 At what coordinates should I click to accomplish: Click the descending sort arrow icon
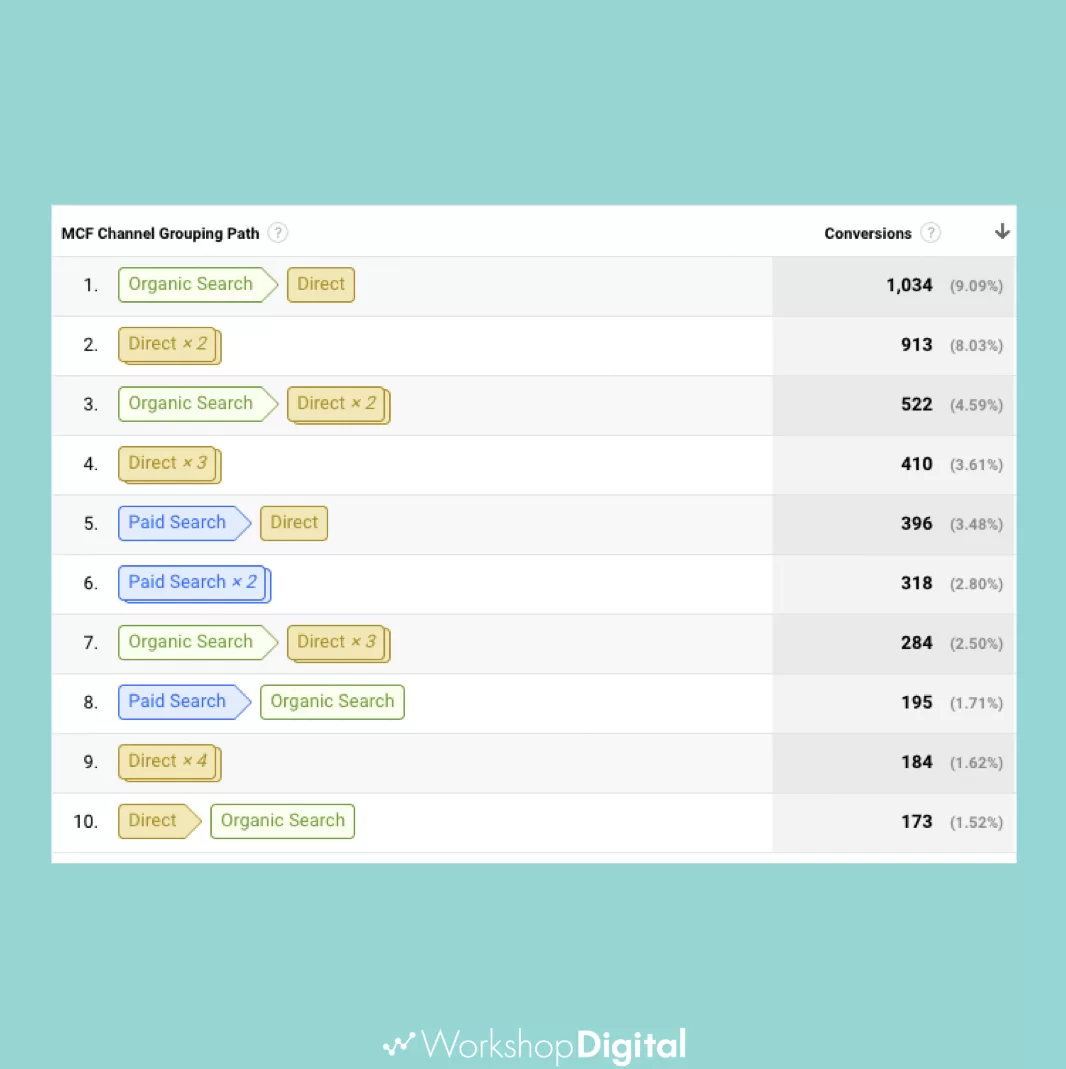click(x=1002, y=232)
